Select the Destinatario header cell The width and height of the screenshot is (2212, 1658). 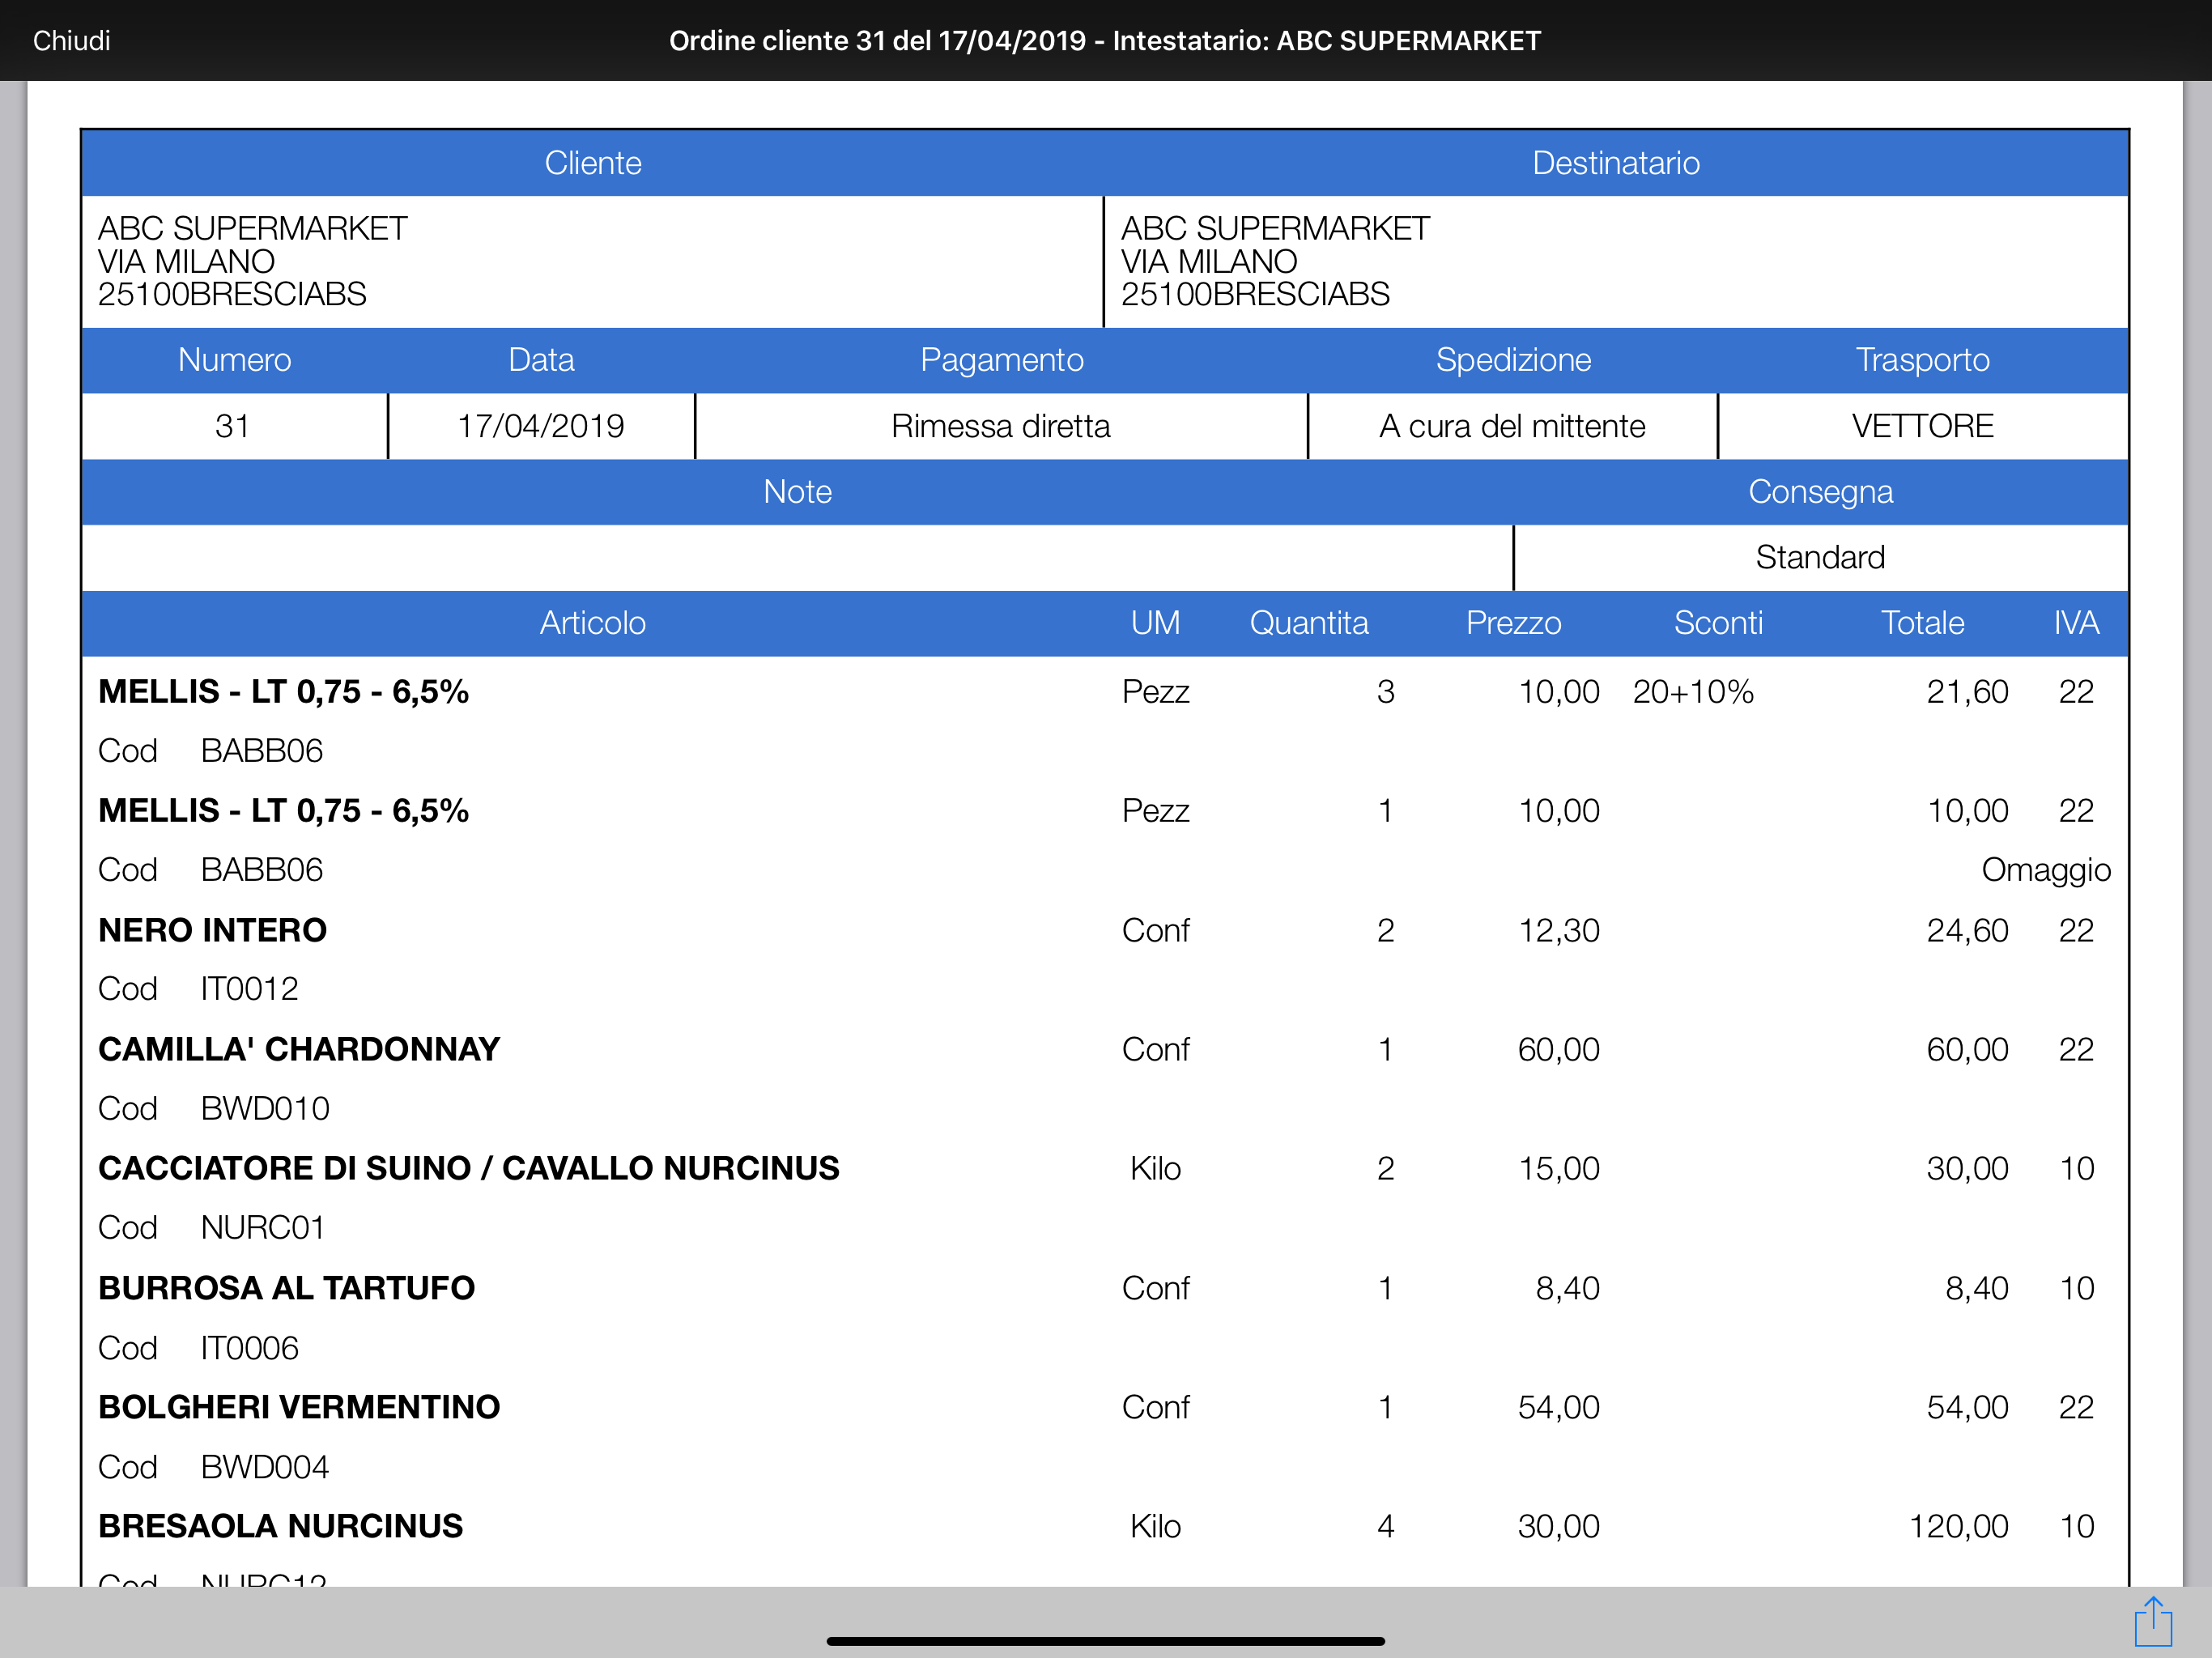pos(1616,163)
